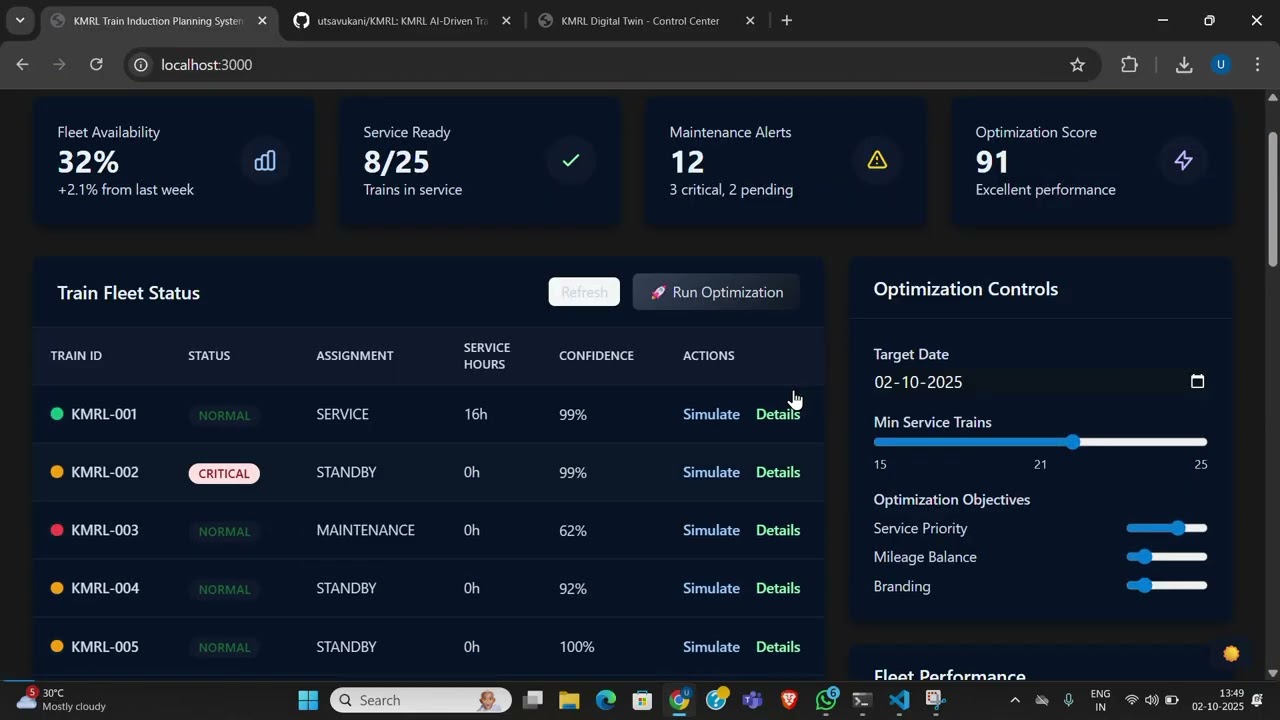Click the MAINTENANCE assignment cell
This screenshot has height=720, width=1280.
tap(366, 530)
